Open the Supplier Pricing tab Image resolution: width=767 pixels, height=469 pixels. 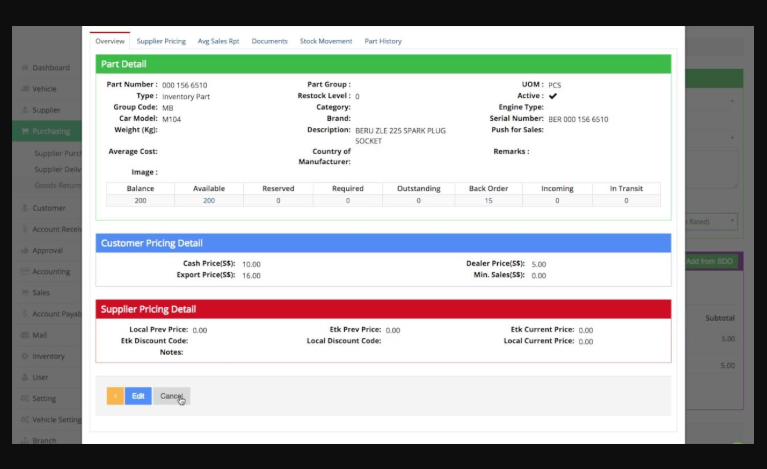161,41
